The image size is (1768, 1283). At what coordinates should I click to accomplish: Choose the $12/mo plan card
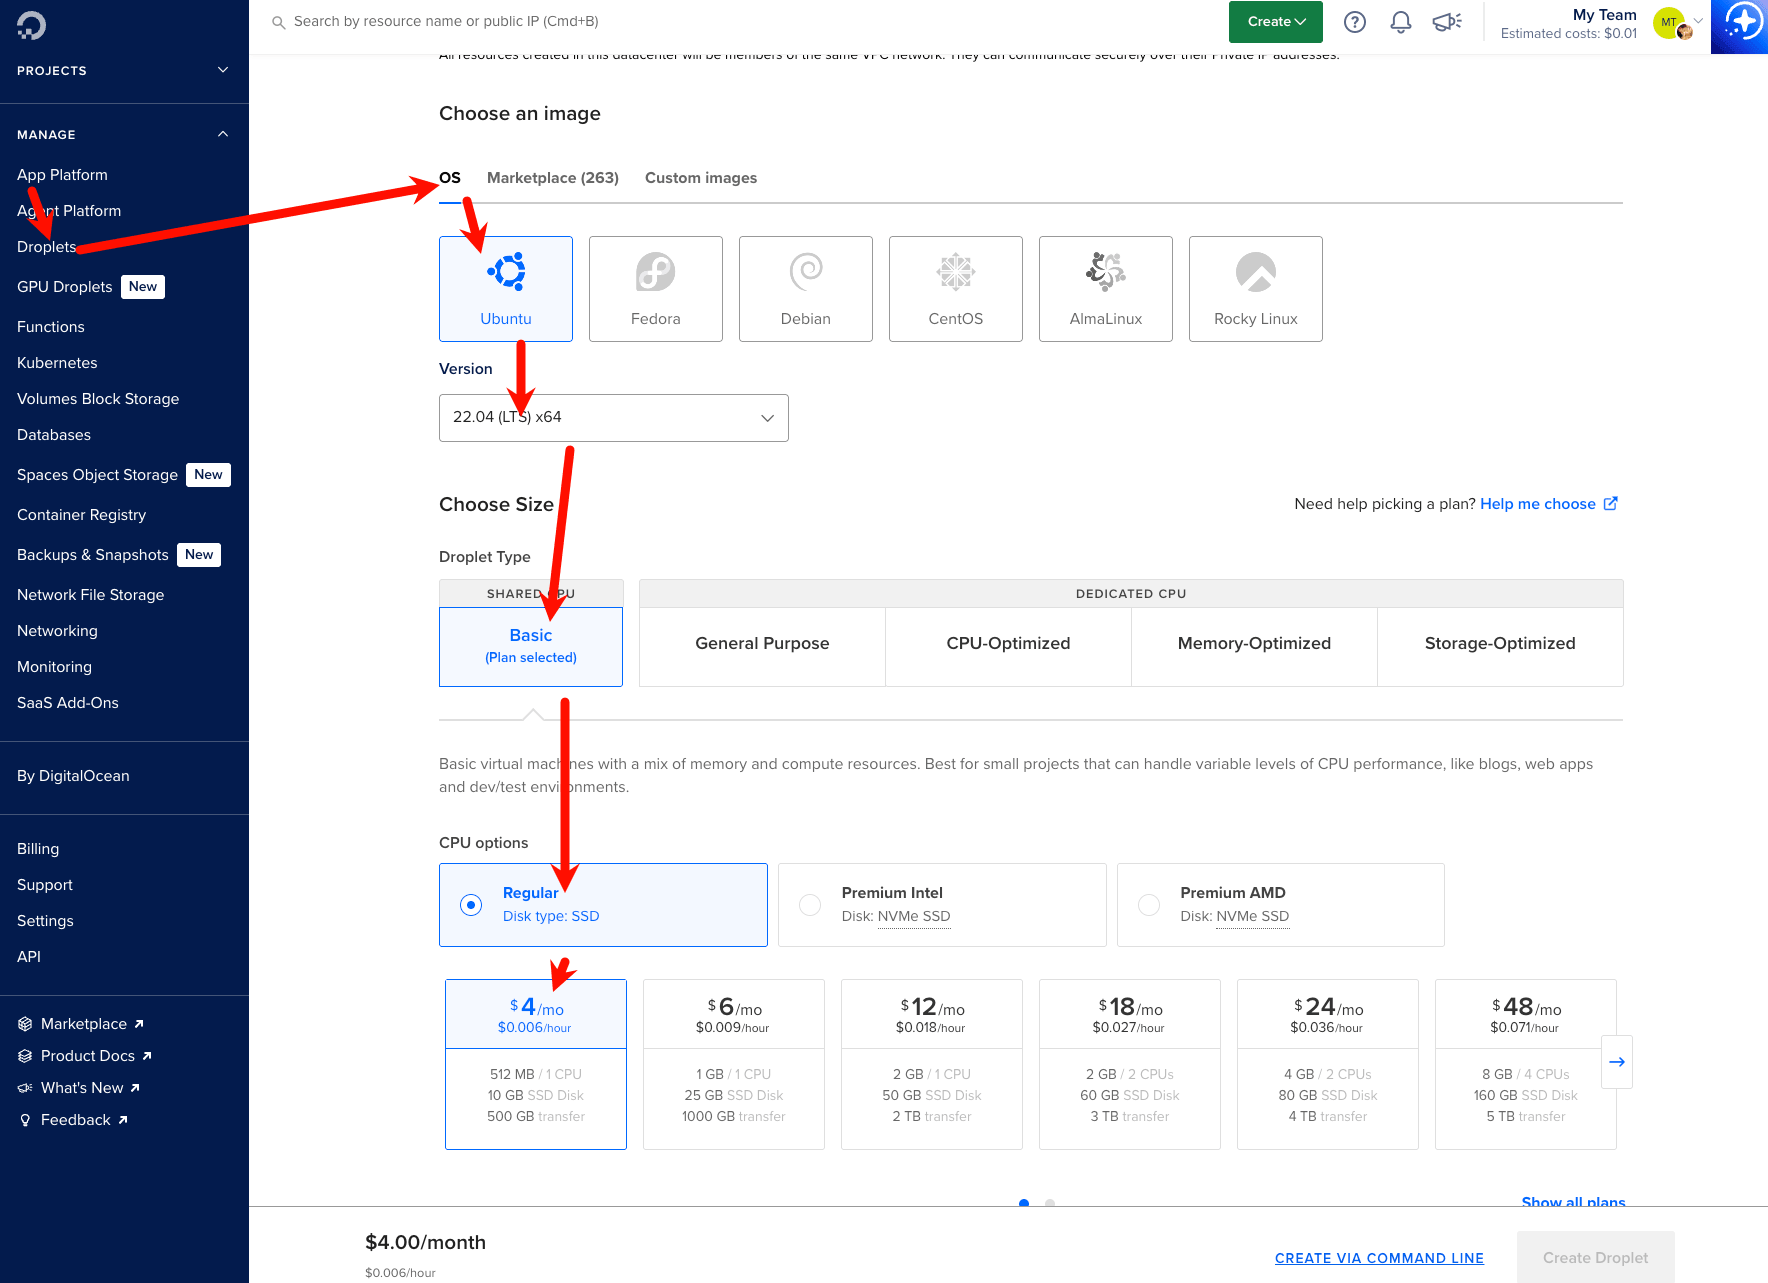(x=932, y=1064)
